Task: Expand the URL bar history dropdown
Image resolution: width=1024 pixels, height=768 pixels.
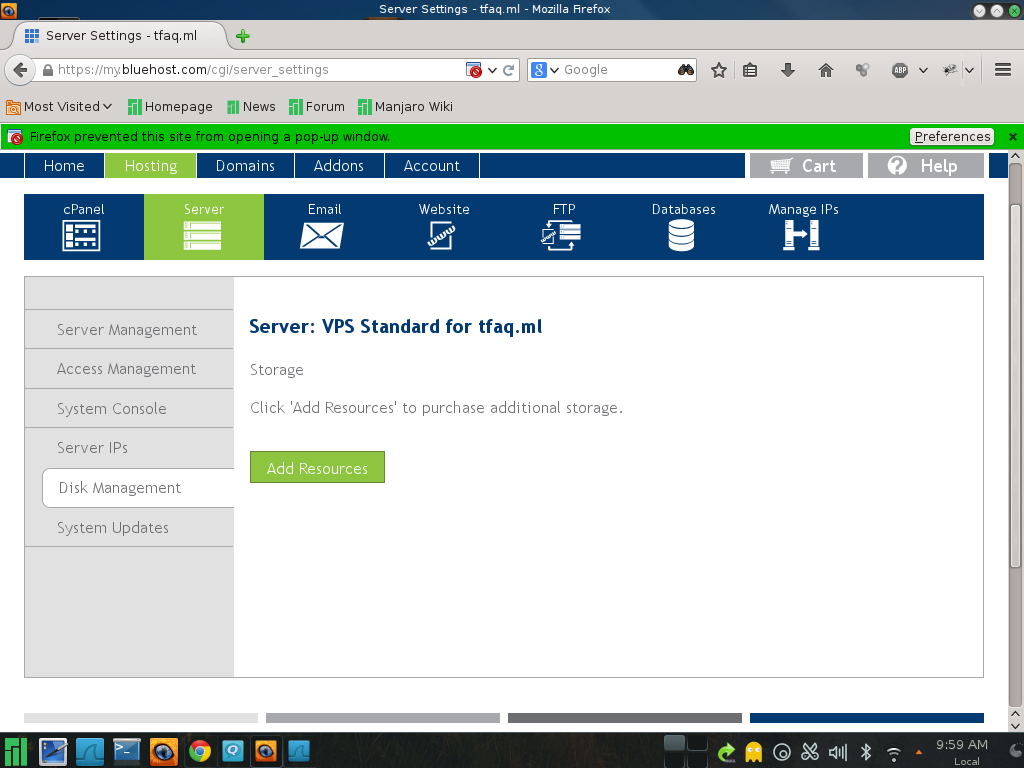Action: pos(493,70)
